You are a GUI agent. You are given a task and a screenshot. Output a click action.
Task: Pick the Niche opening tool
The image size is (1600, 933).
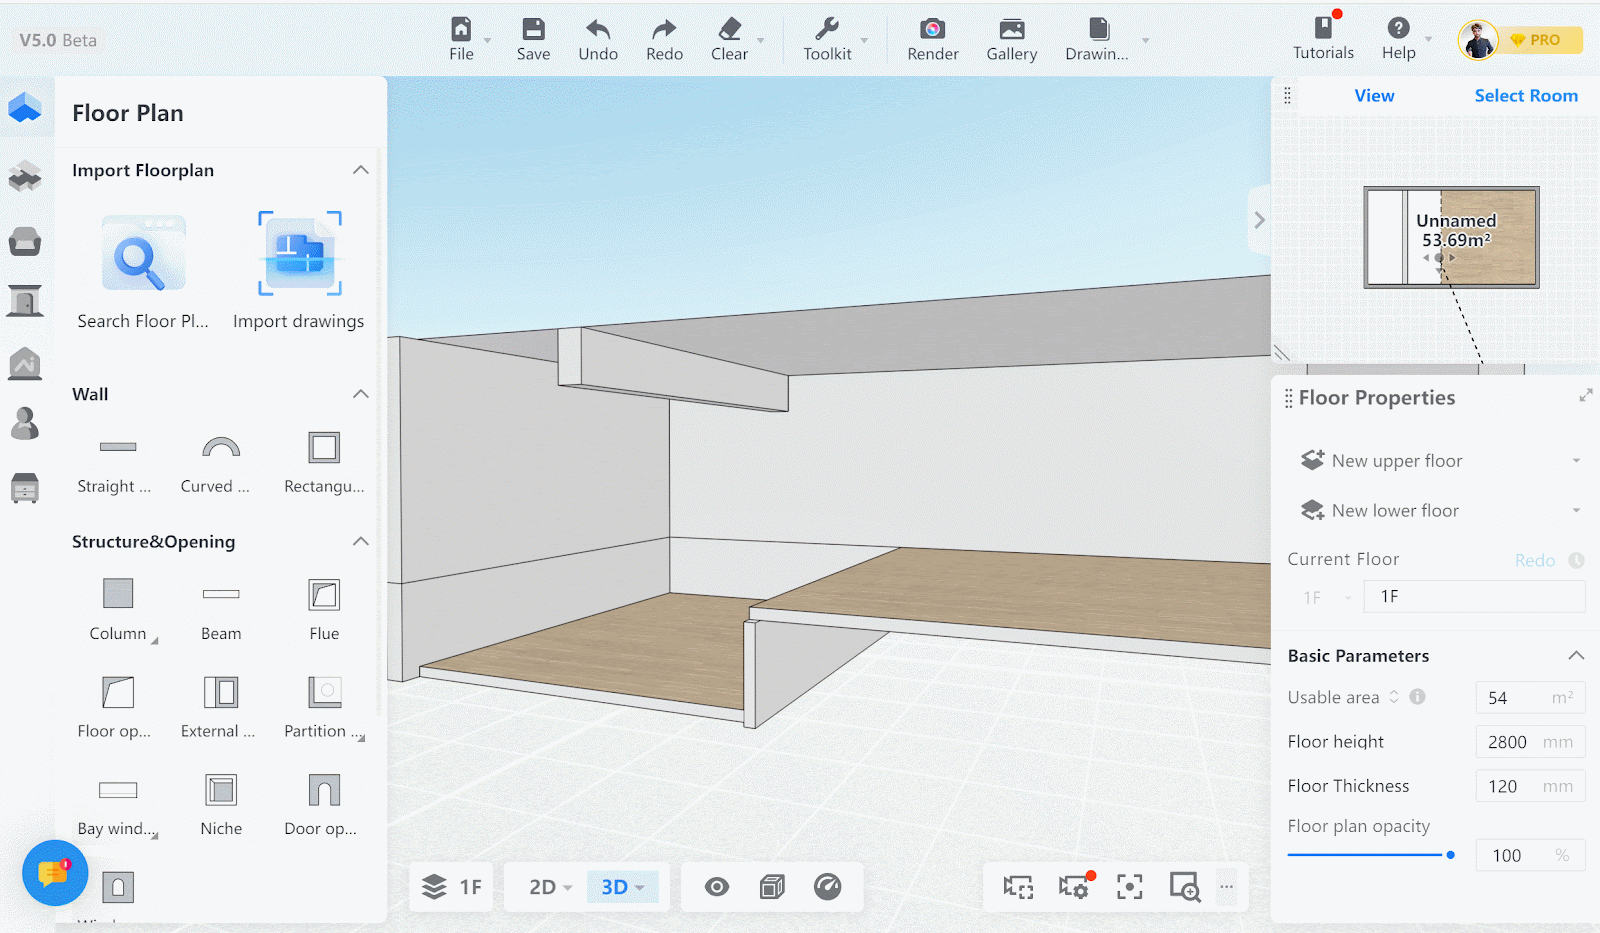221,790
